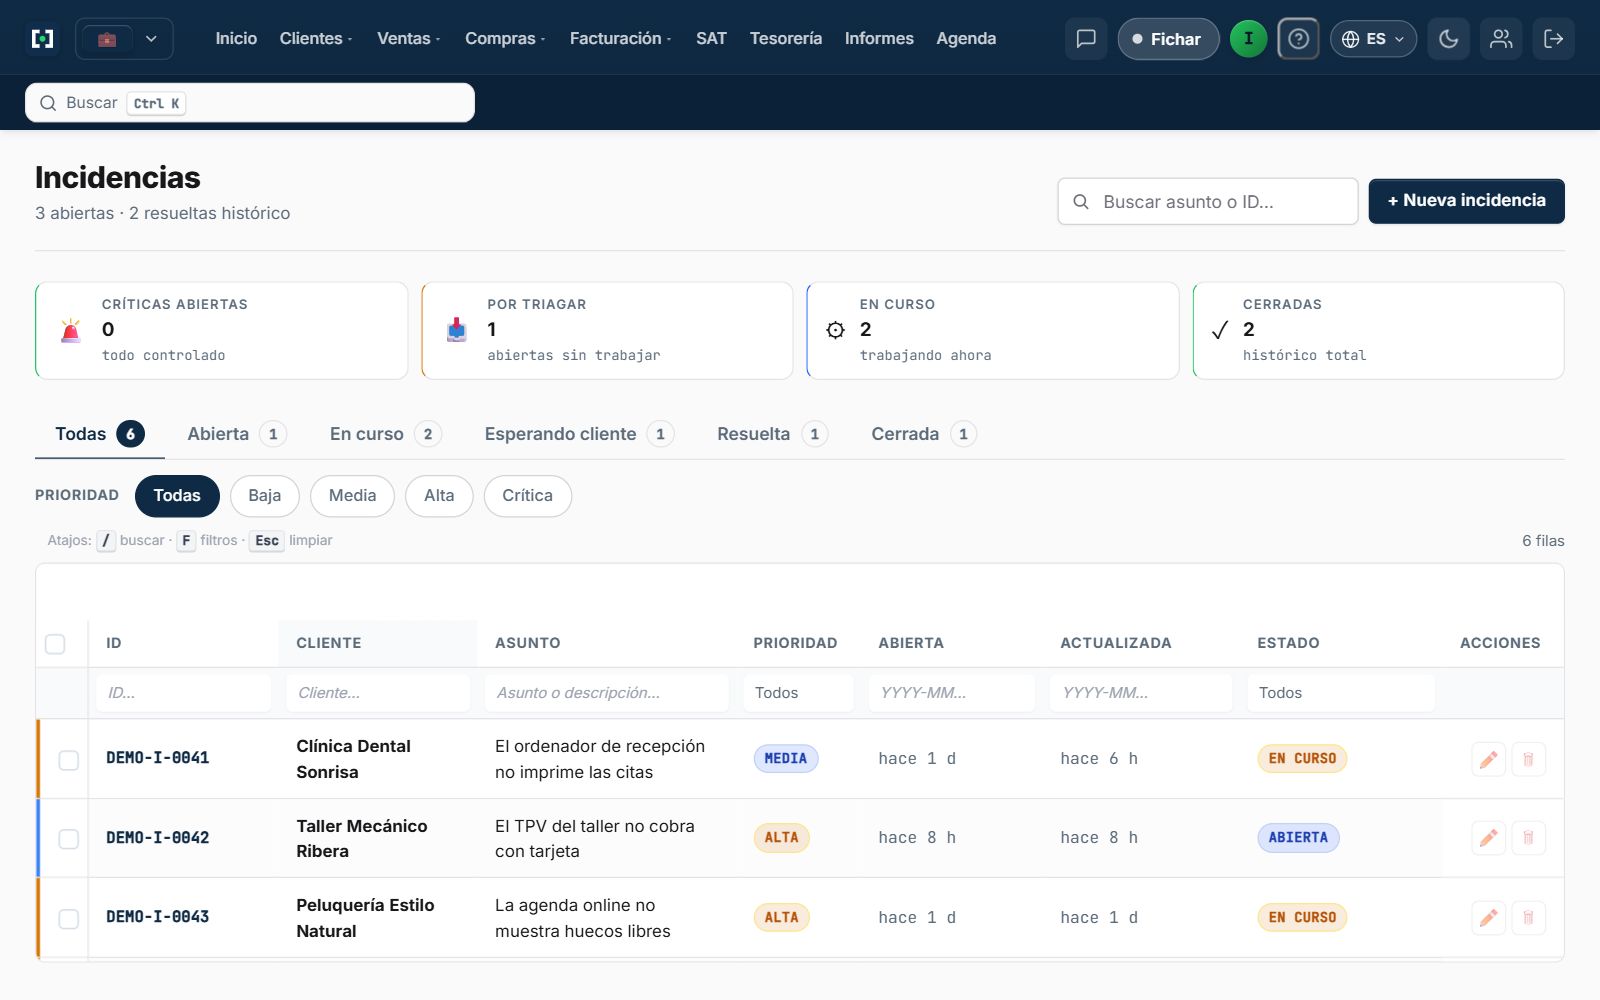Screen dimensions: 1600x1000
Task: Expand the Clientes menu
Action: tap(316, 39)
